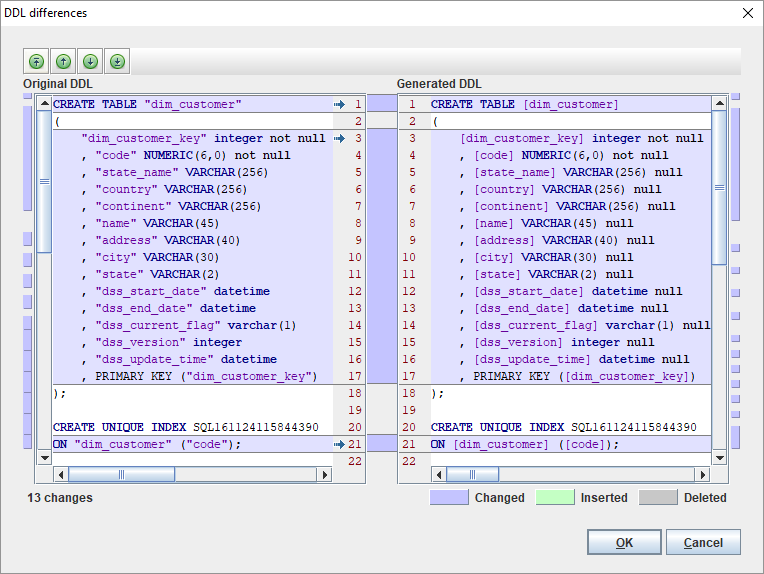Click merge arrow on line 1
This screenshot has height=574, width=764.
pos(339,104)
